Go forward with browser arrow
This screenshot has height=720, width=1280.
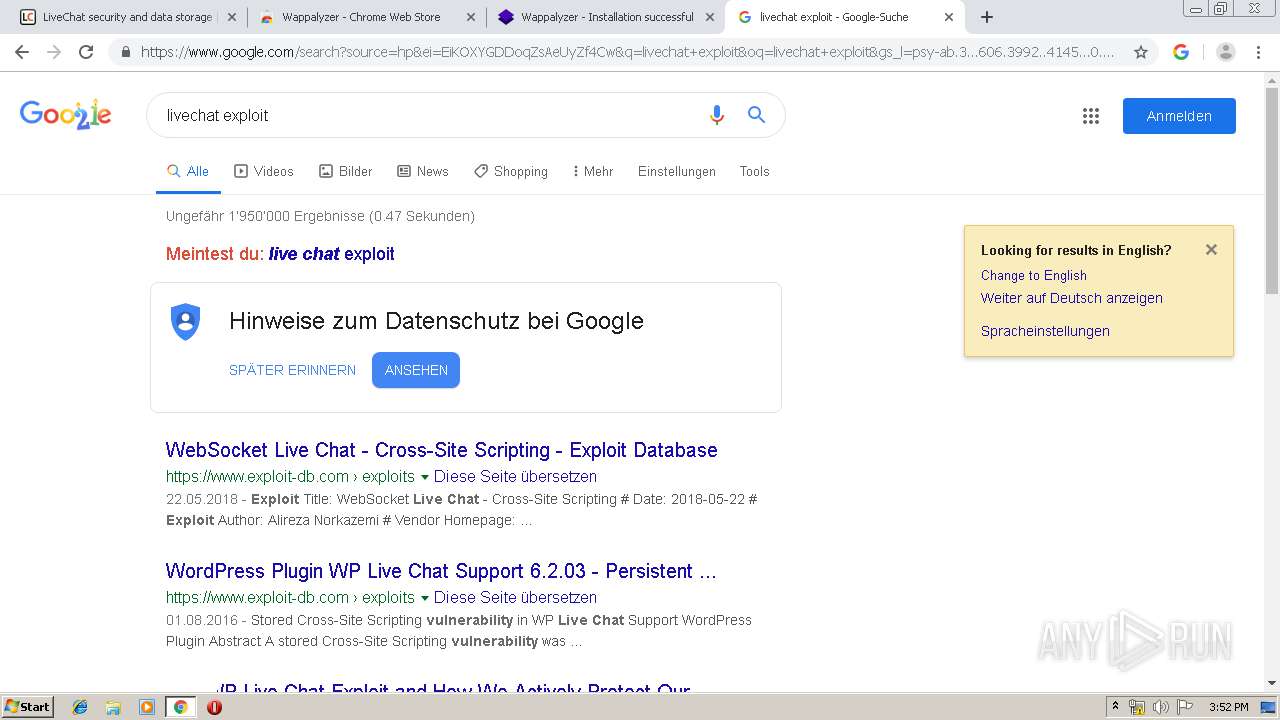pos(54,52)
